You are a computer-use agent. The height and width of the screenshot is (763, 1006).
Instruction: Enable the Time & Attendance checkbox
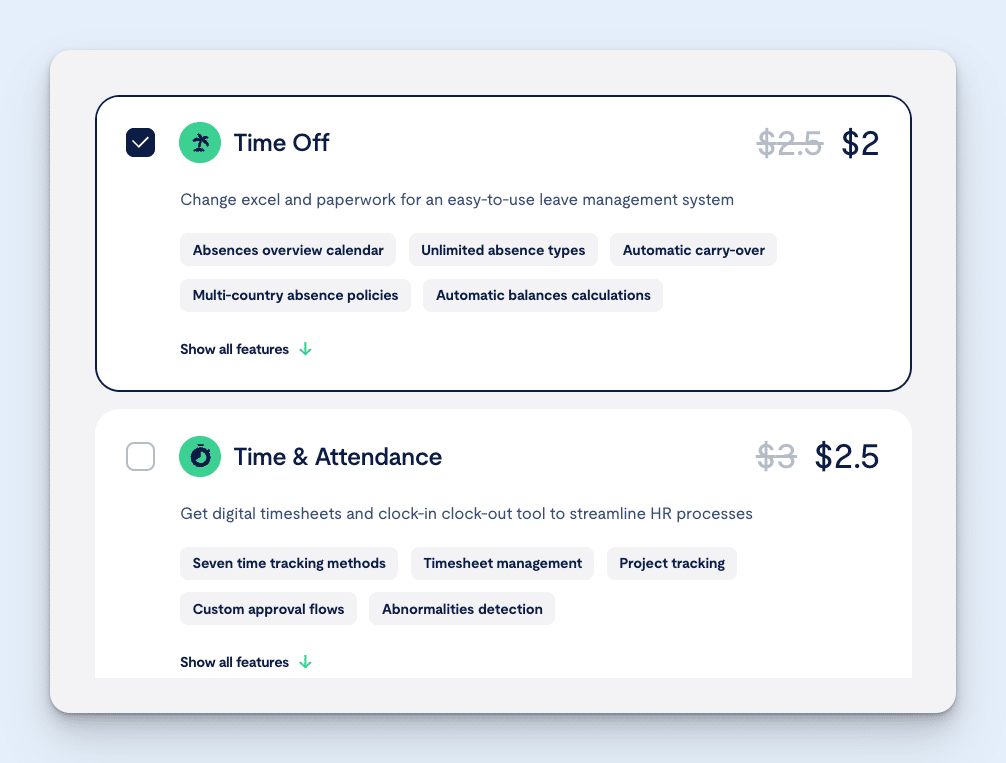[x=140, y=456]
